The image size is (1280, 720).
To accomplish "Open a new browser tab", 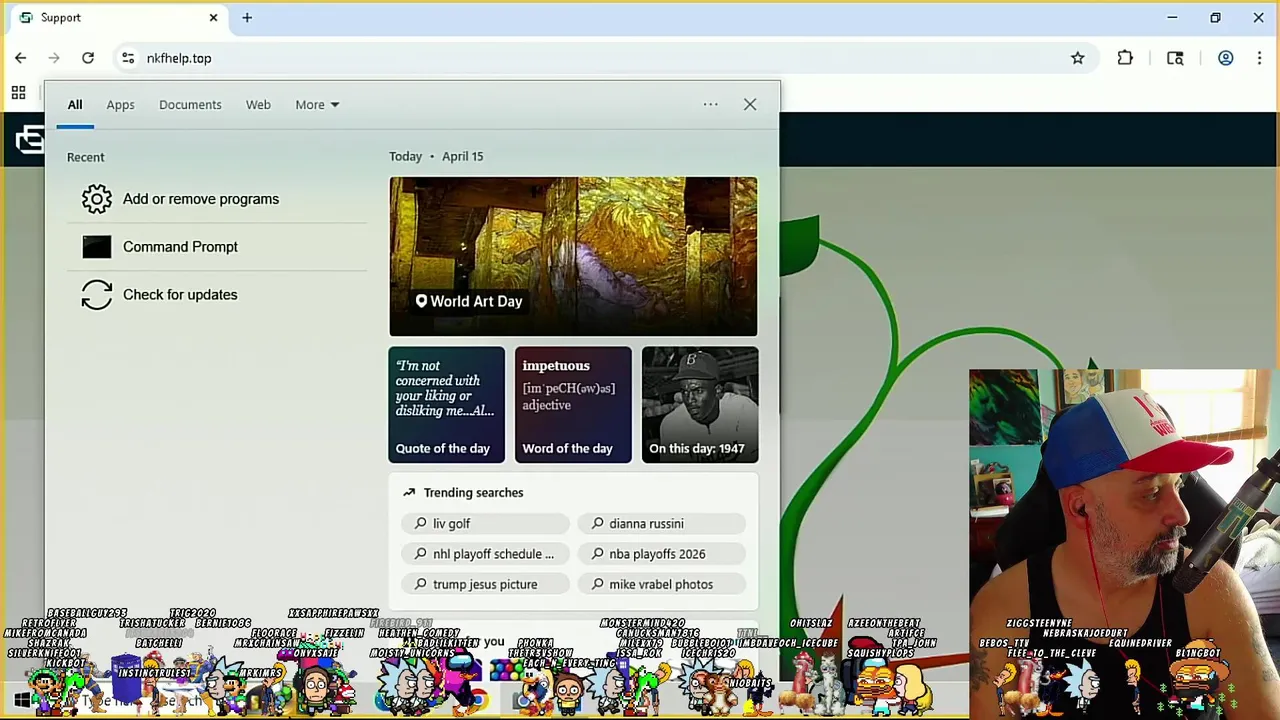I will (247, 17).
